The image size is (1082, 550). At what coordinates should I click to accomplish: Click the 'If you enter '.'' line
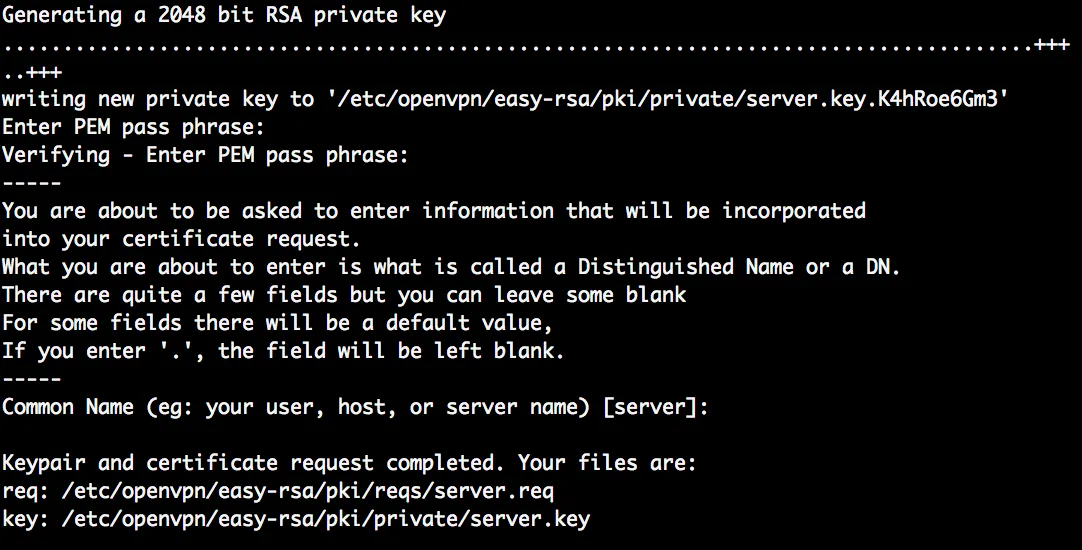(283, 351)
